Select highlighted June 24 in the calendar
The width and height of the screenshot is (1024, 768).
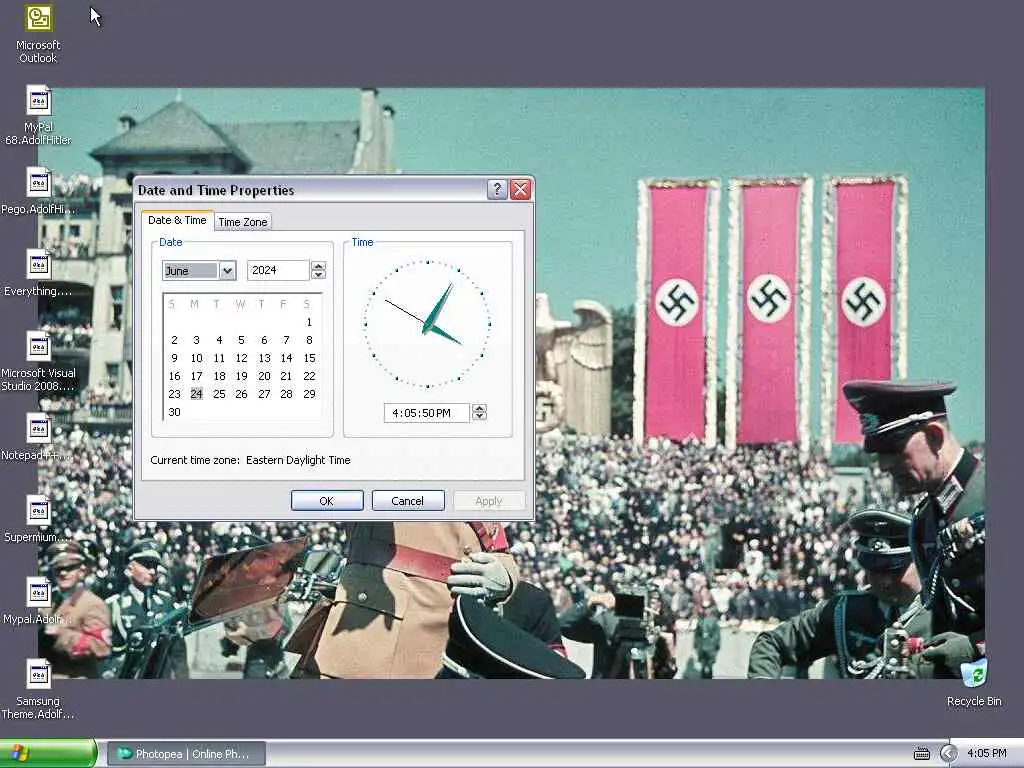[197, 394]
